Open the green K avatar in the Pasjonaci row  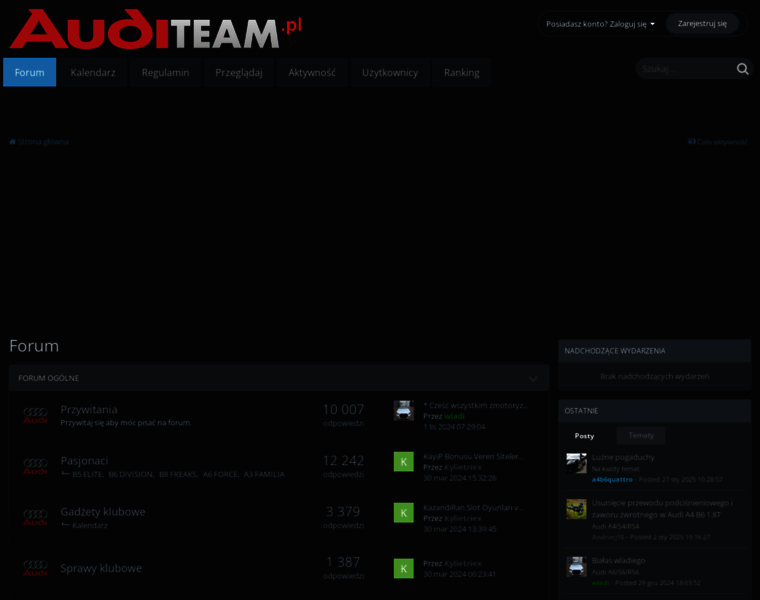403,461
